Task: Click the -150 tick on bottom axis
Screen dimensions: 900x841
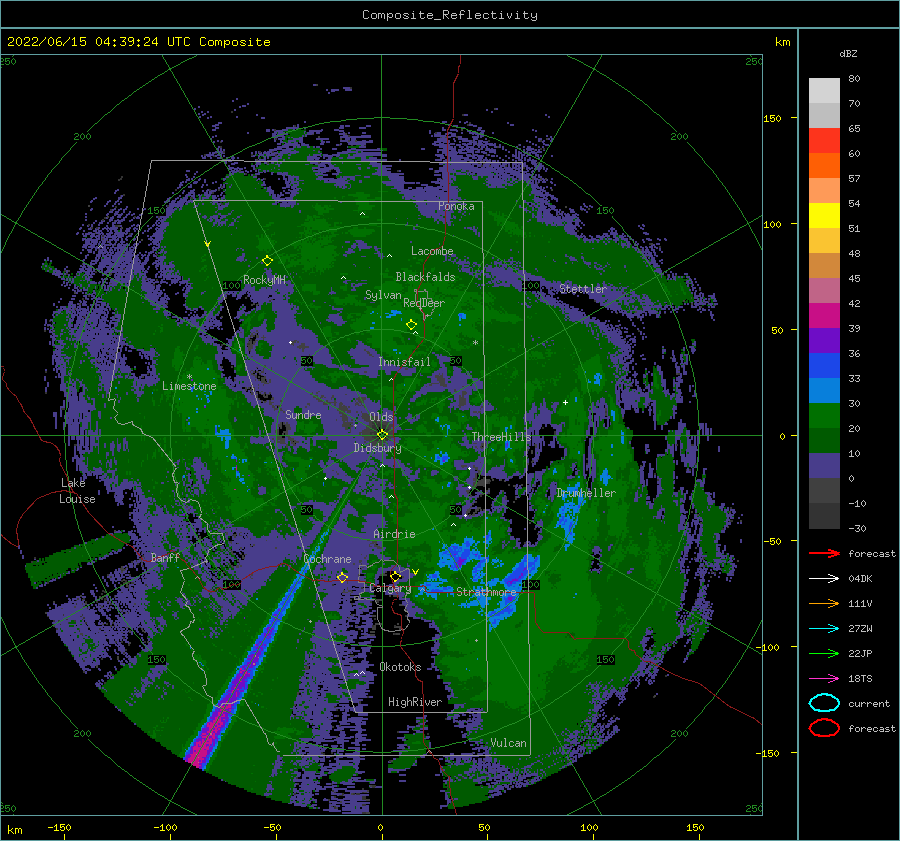Action: pyautogui.click(x=59, y=827)
